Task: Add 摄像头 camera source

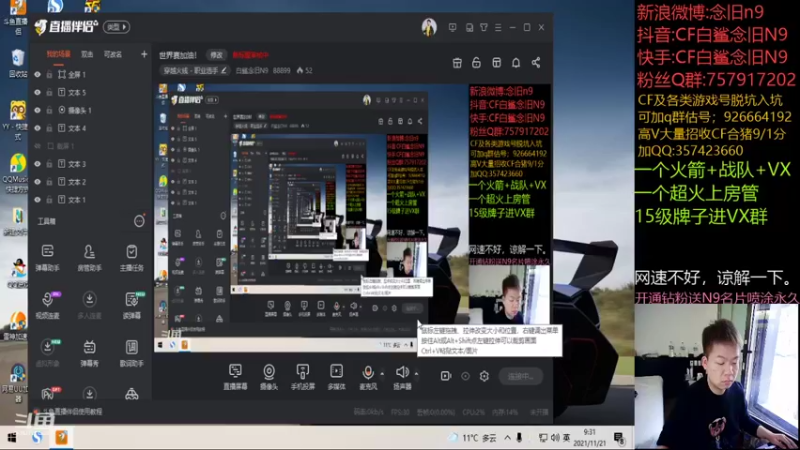Action: tap(269, 377)
